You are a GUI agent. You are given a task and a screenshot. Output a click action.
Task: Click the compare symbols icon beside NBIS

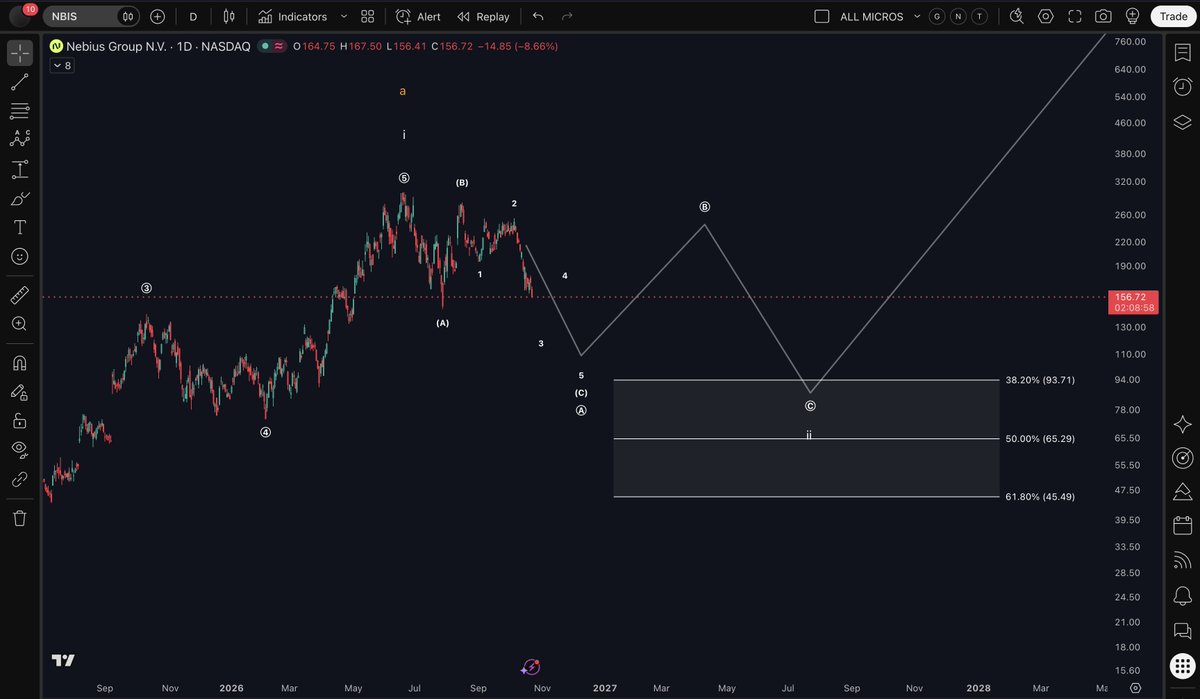click(128, 16)
